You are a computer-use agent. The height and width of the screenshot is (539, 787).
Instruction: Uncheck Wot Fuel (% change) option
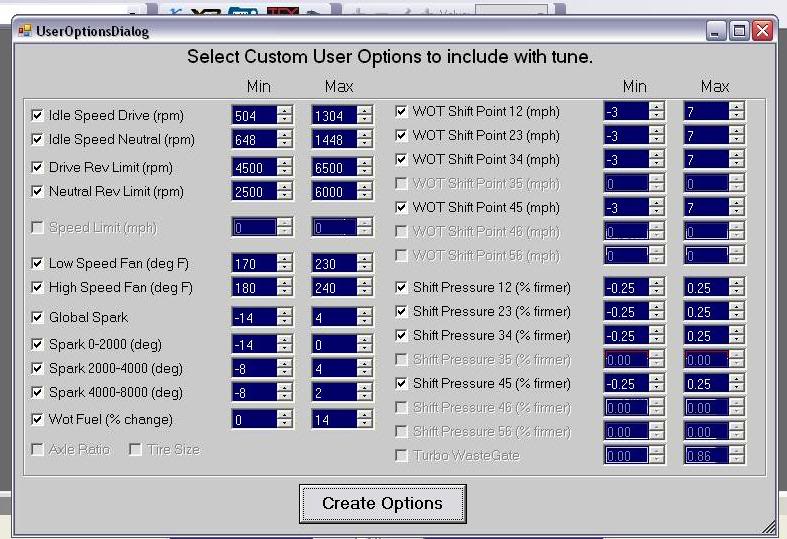37,419
